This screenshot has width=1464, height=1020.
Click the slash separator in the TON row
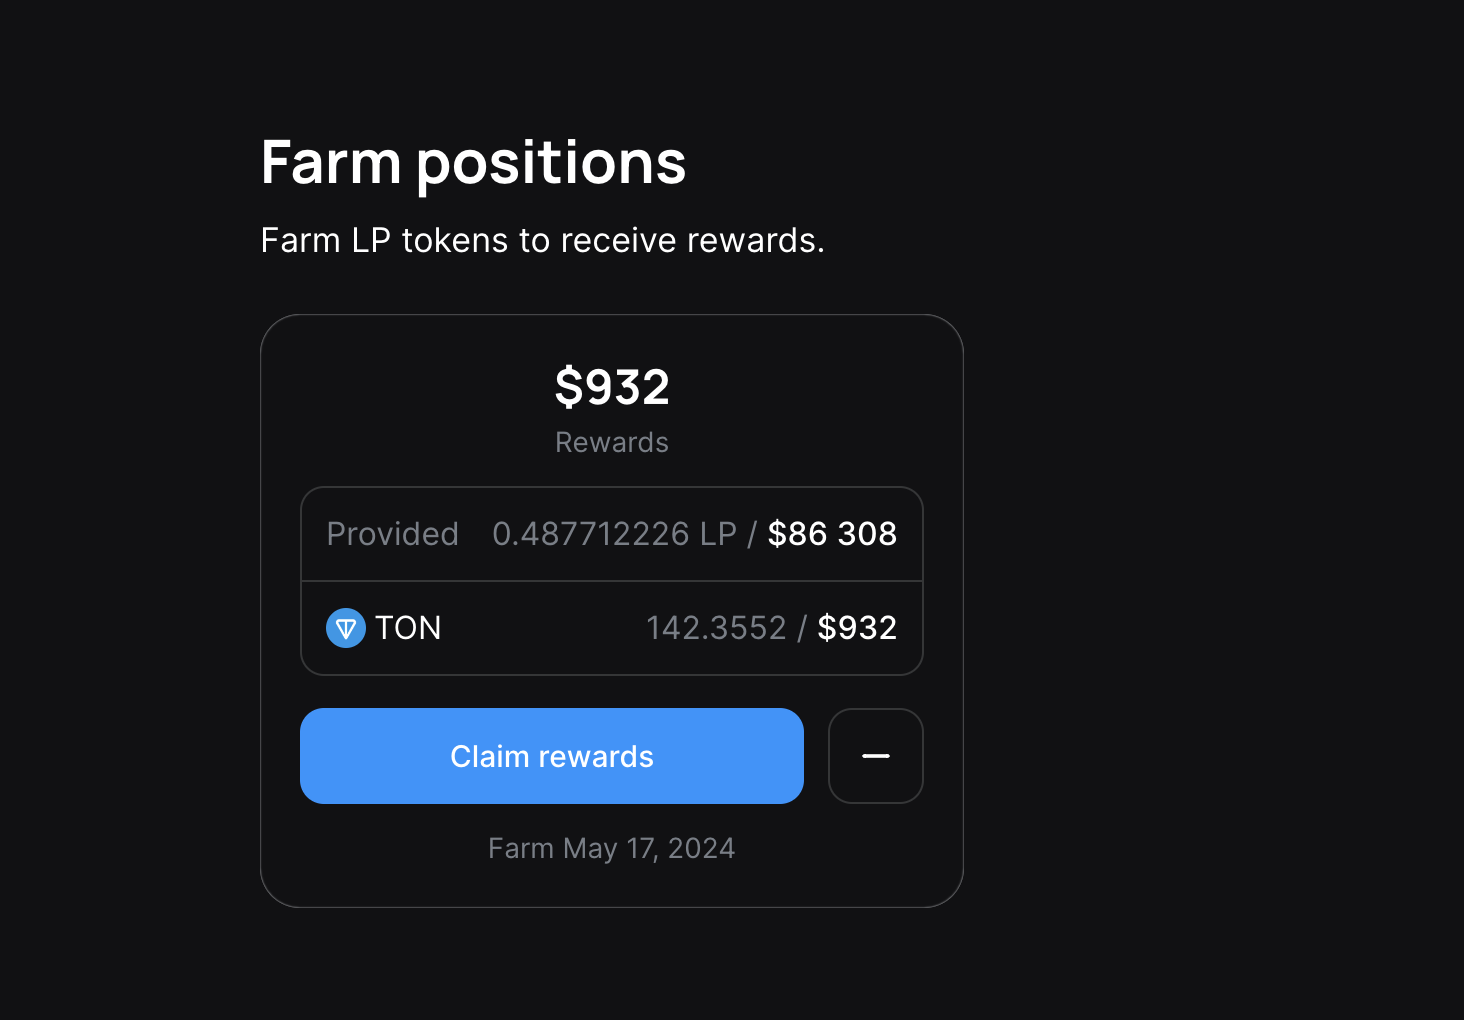coord(802,628)
